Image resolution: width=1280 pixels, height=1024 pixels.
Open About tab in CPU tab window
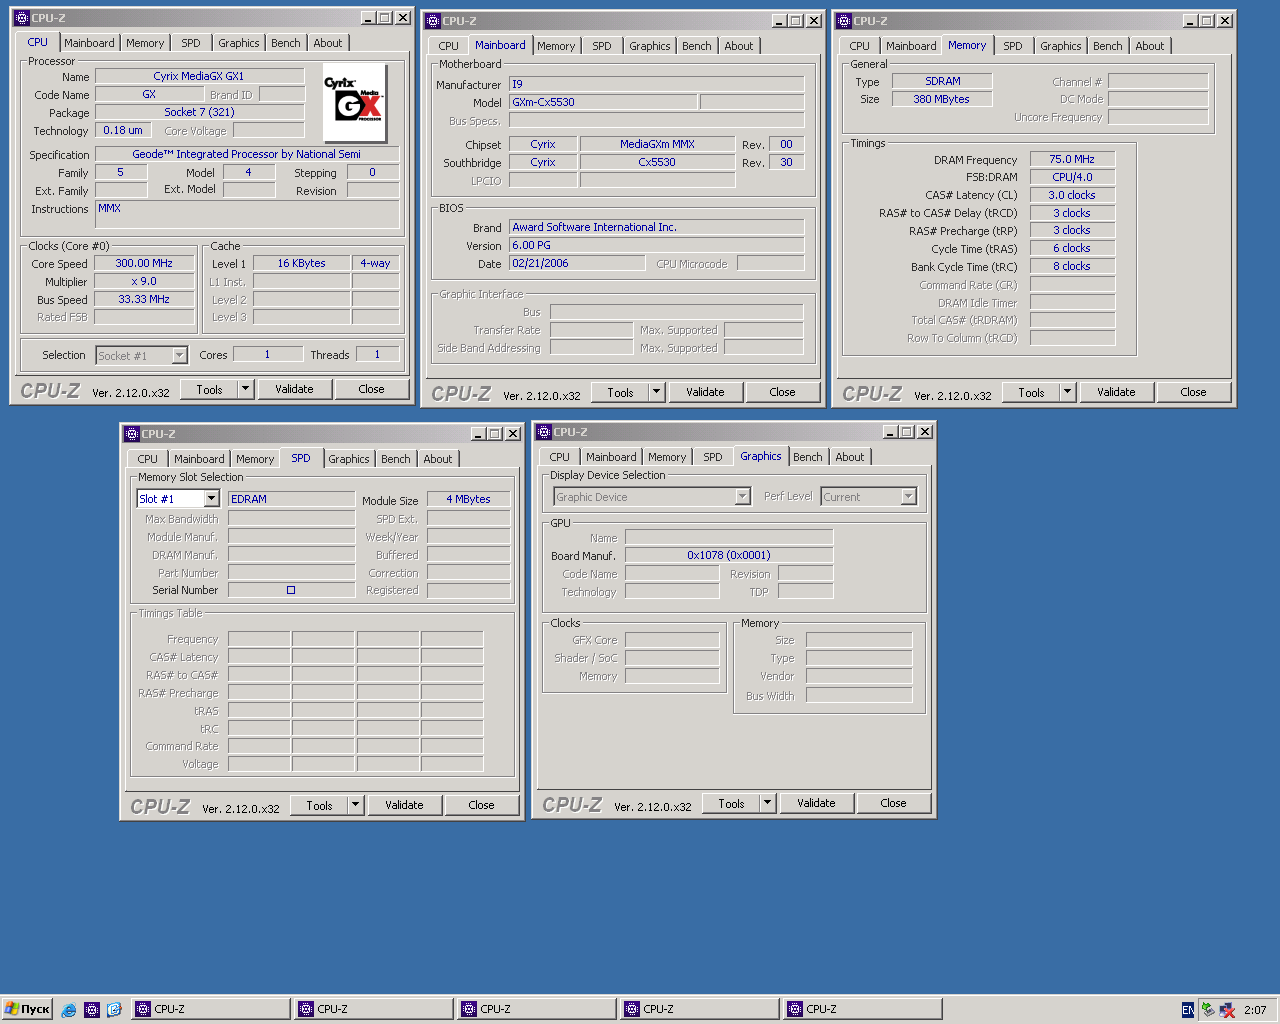pyautogui.click(x=328, y=43)
